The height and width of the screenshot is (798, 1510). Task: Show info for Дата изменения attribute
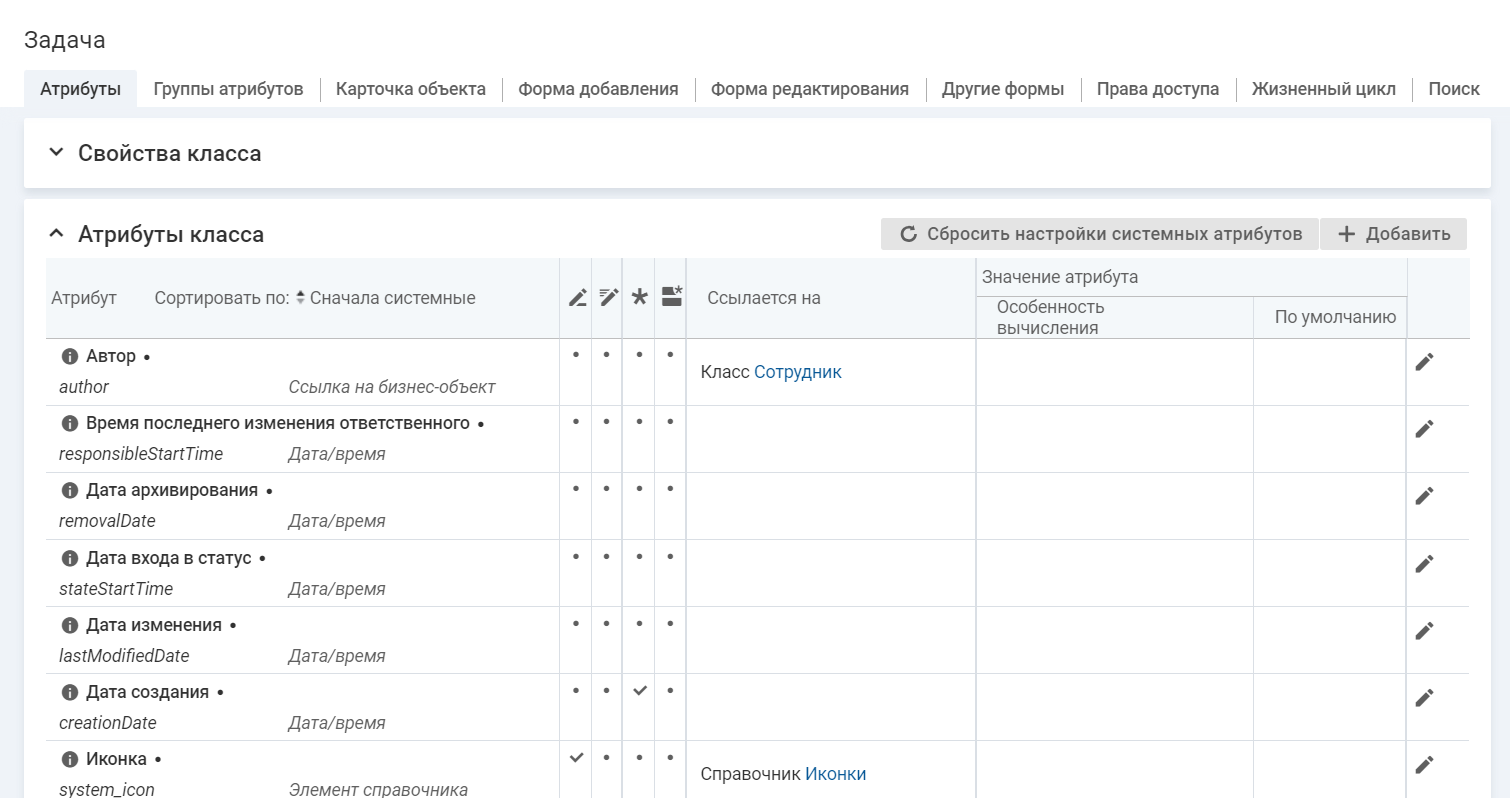point(70,626)
